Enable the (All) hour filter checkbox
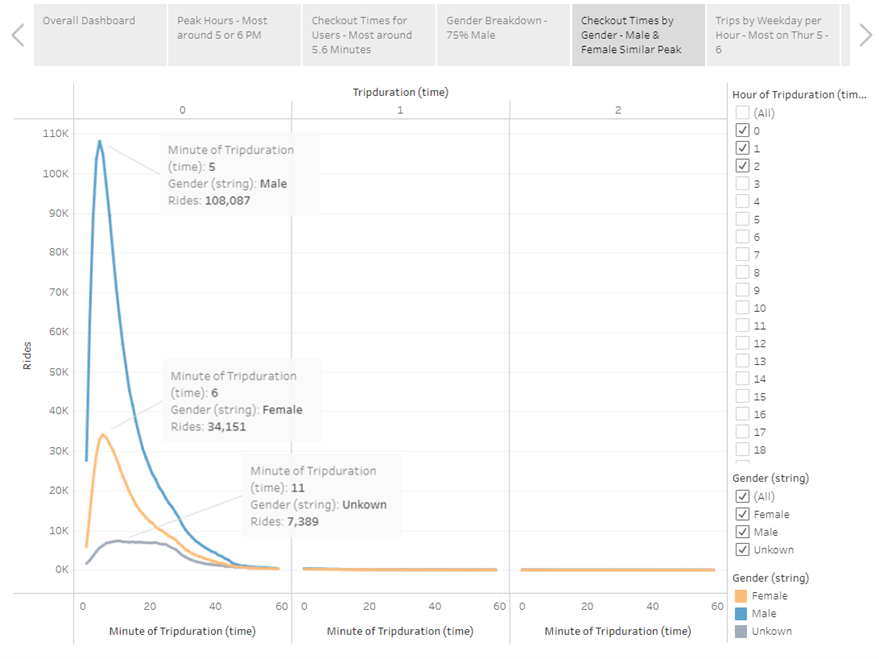The width and height of the screenshot is (879, 659). 742,113
